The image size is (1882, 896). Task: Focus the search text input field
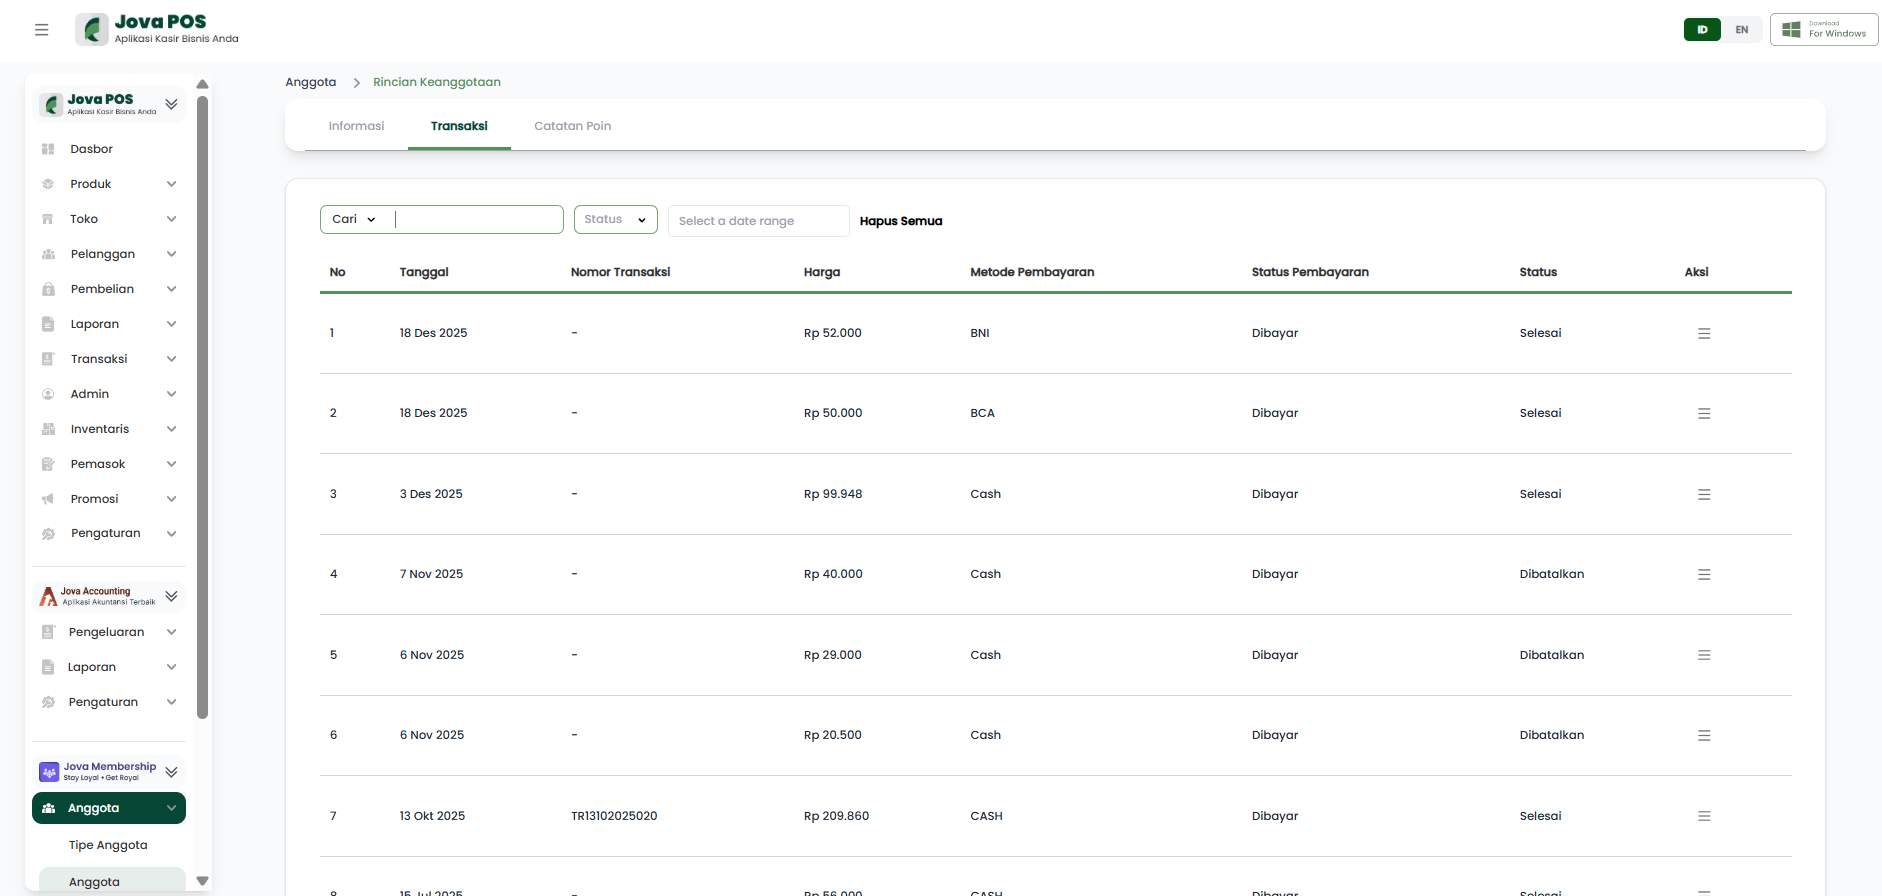pyautogui.click(x=478, y=219)
